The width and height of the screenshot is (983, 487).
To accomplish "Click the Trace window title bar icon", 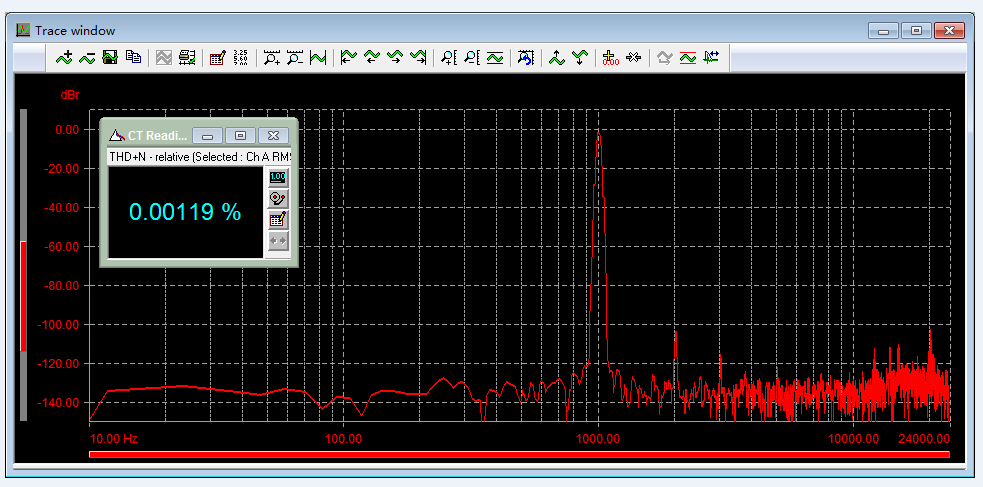I will pos(23,30).
